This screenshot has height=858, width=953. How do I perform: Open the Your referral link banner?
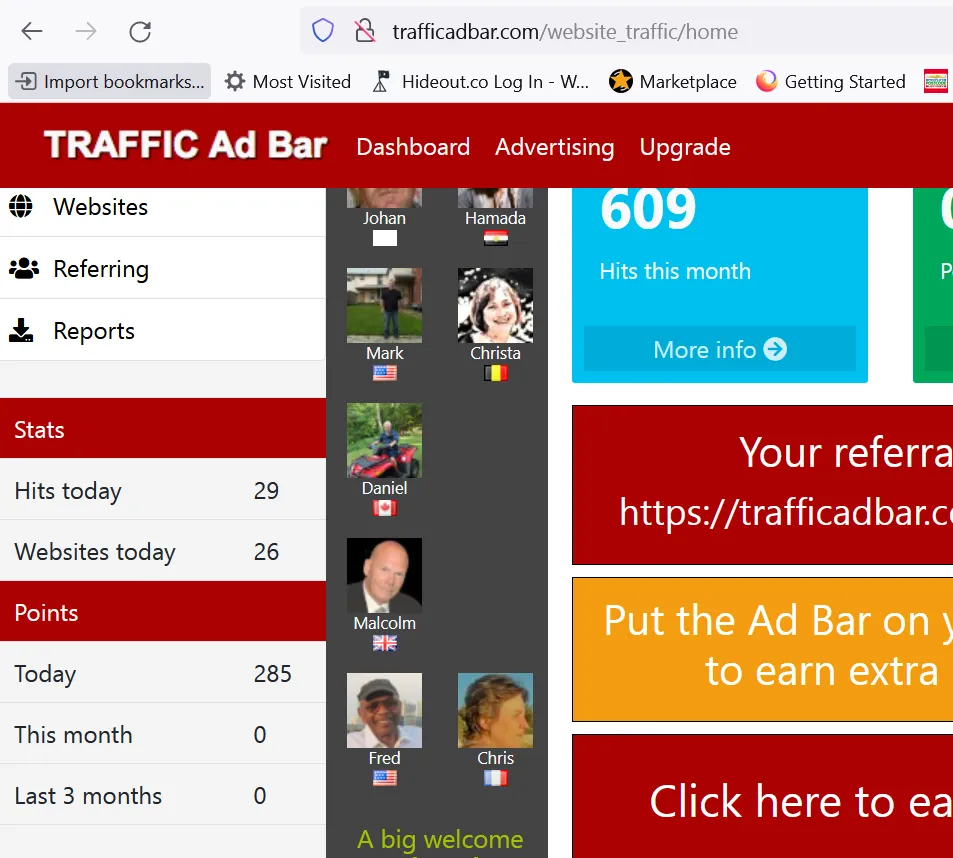pyautogui.click(x=763, y=484)
